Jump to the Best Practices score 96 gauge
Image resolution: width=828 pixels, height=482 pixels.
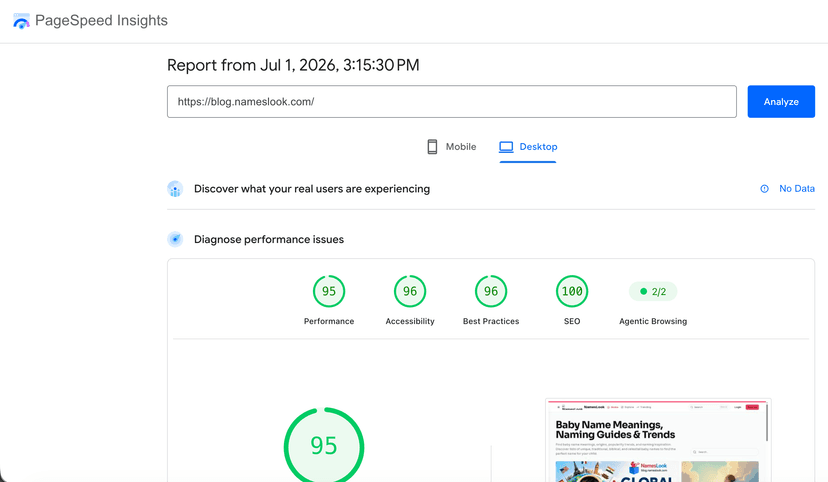tap(491, 291)
